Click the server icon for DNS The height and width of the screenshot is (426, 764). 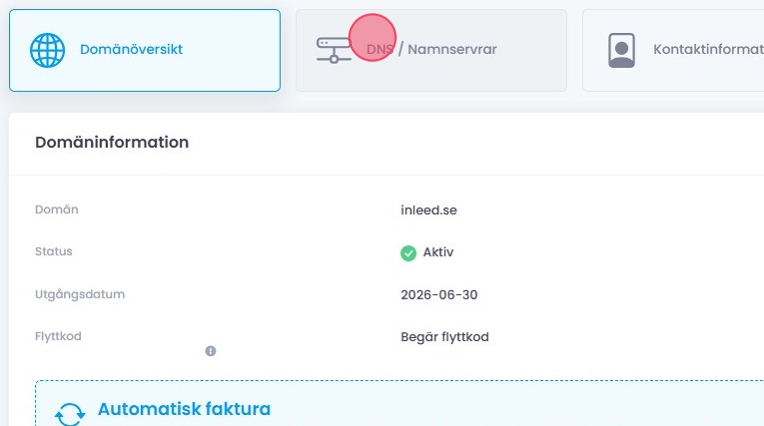333,50
